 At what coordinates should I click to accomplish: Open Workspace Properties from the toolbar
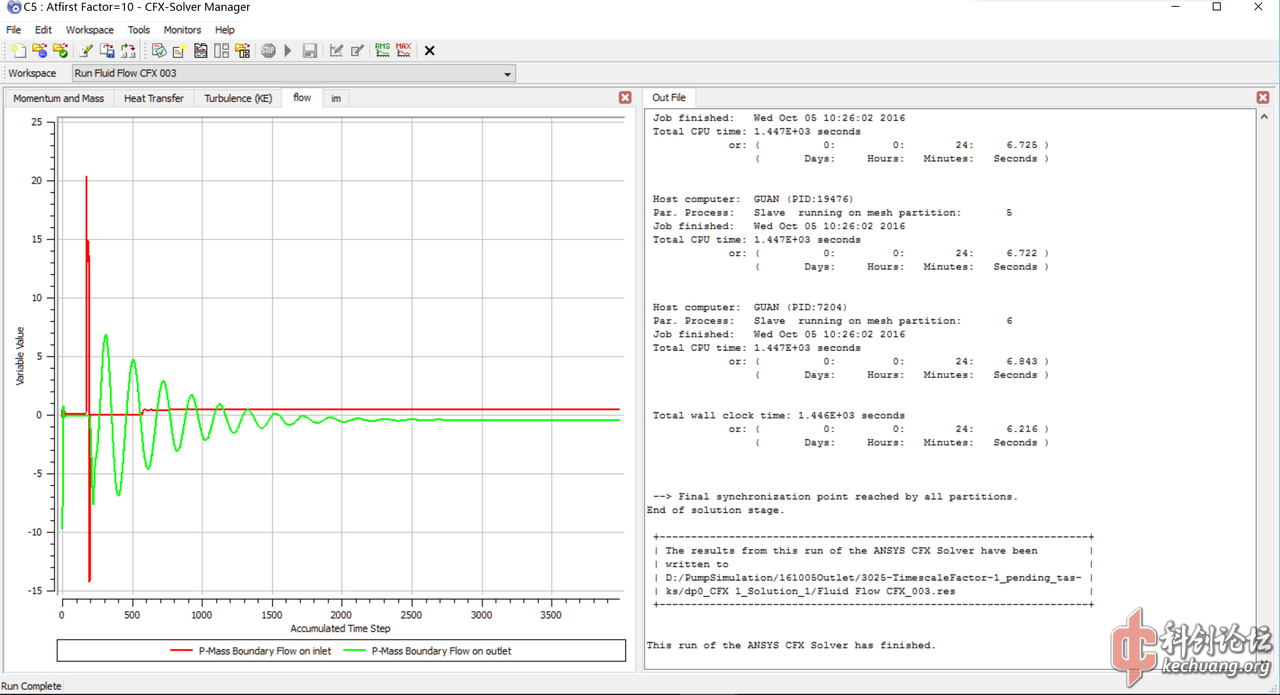[x=159, y=51]
